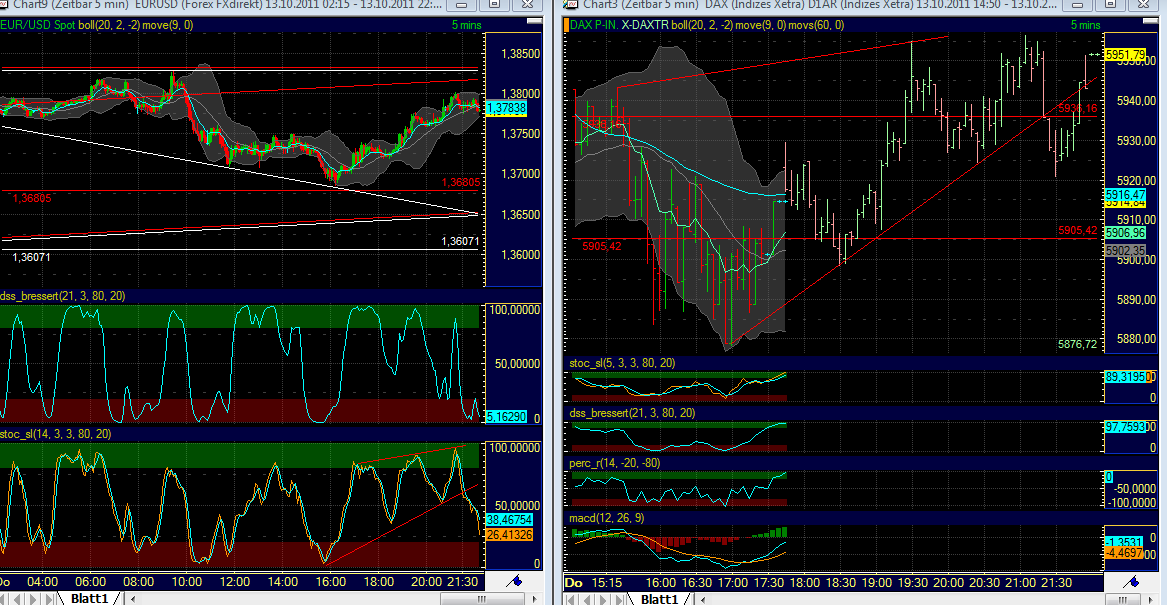Screen dimensions: 1167x605
Task: Click stoc_sl value tag 89,3195
Action: click(1126, 377)
